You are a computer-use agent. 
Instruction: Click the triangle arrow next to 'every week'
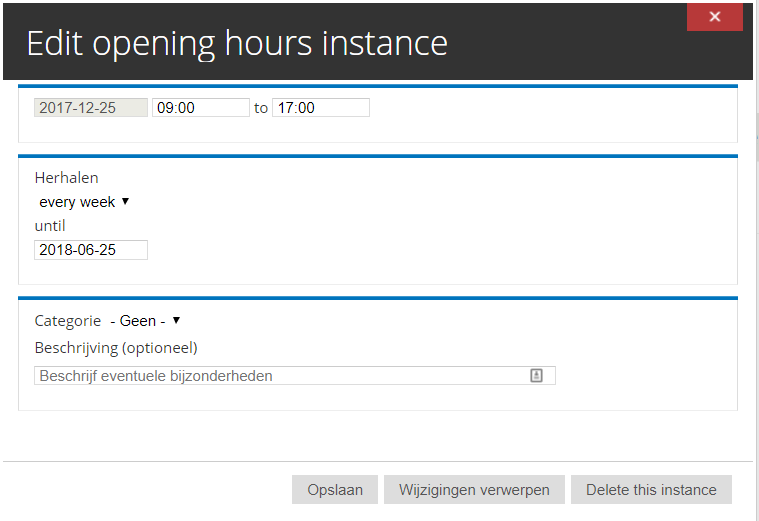(x=125, y=202)
